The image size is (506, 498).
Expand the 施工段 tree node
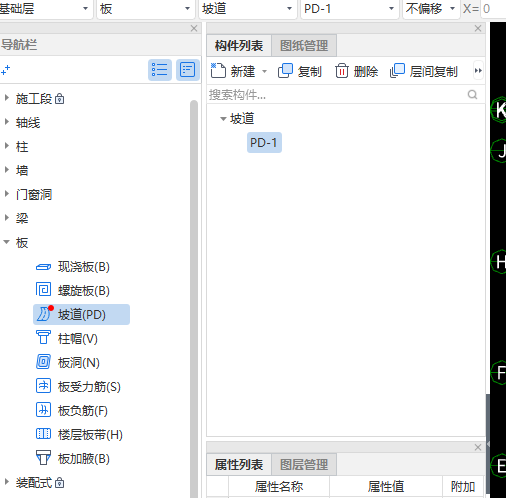(x=6, y=98)
